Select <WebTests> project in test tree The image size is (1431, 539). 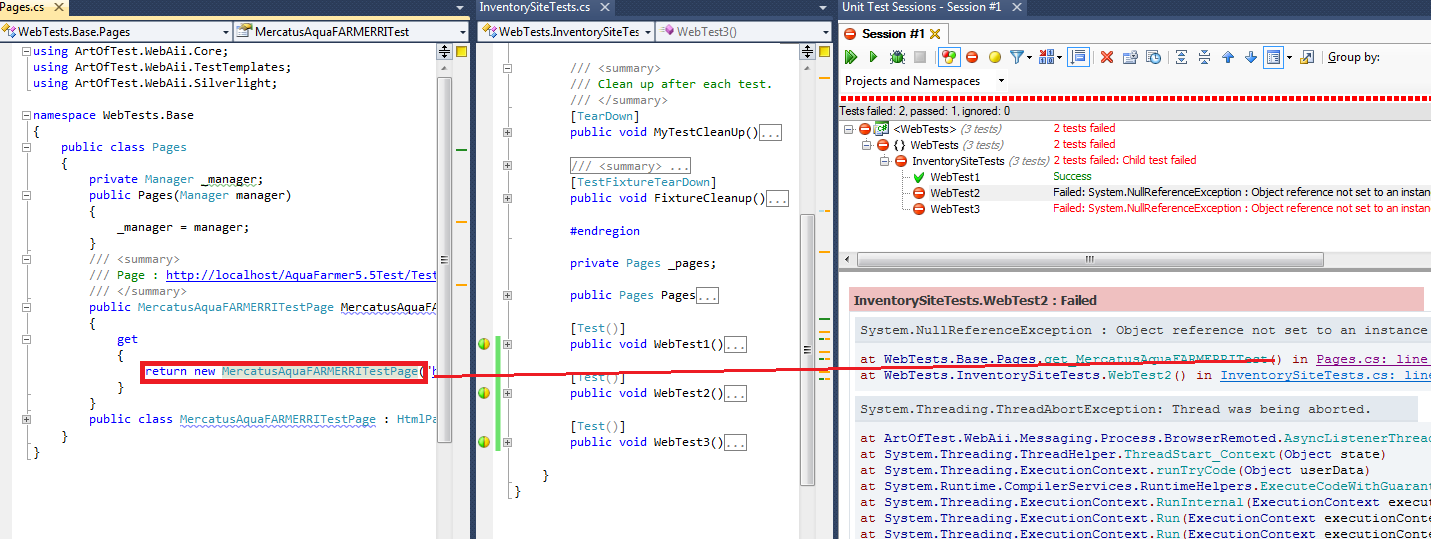point(925,129)
